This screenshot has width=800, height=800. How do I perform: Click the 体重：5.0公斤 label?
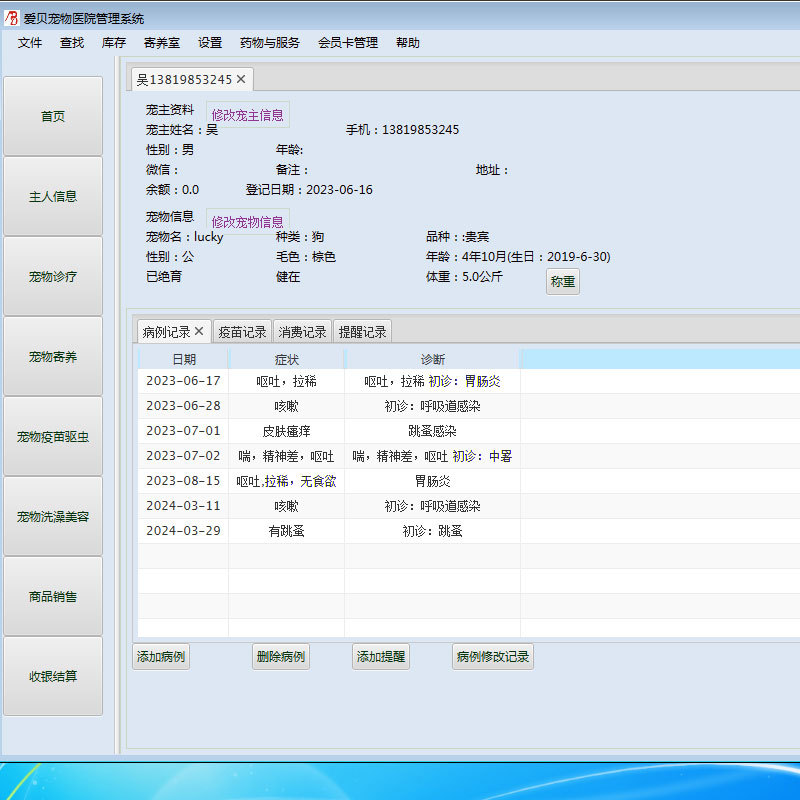tap(464, 277)
